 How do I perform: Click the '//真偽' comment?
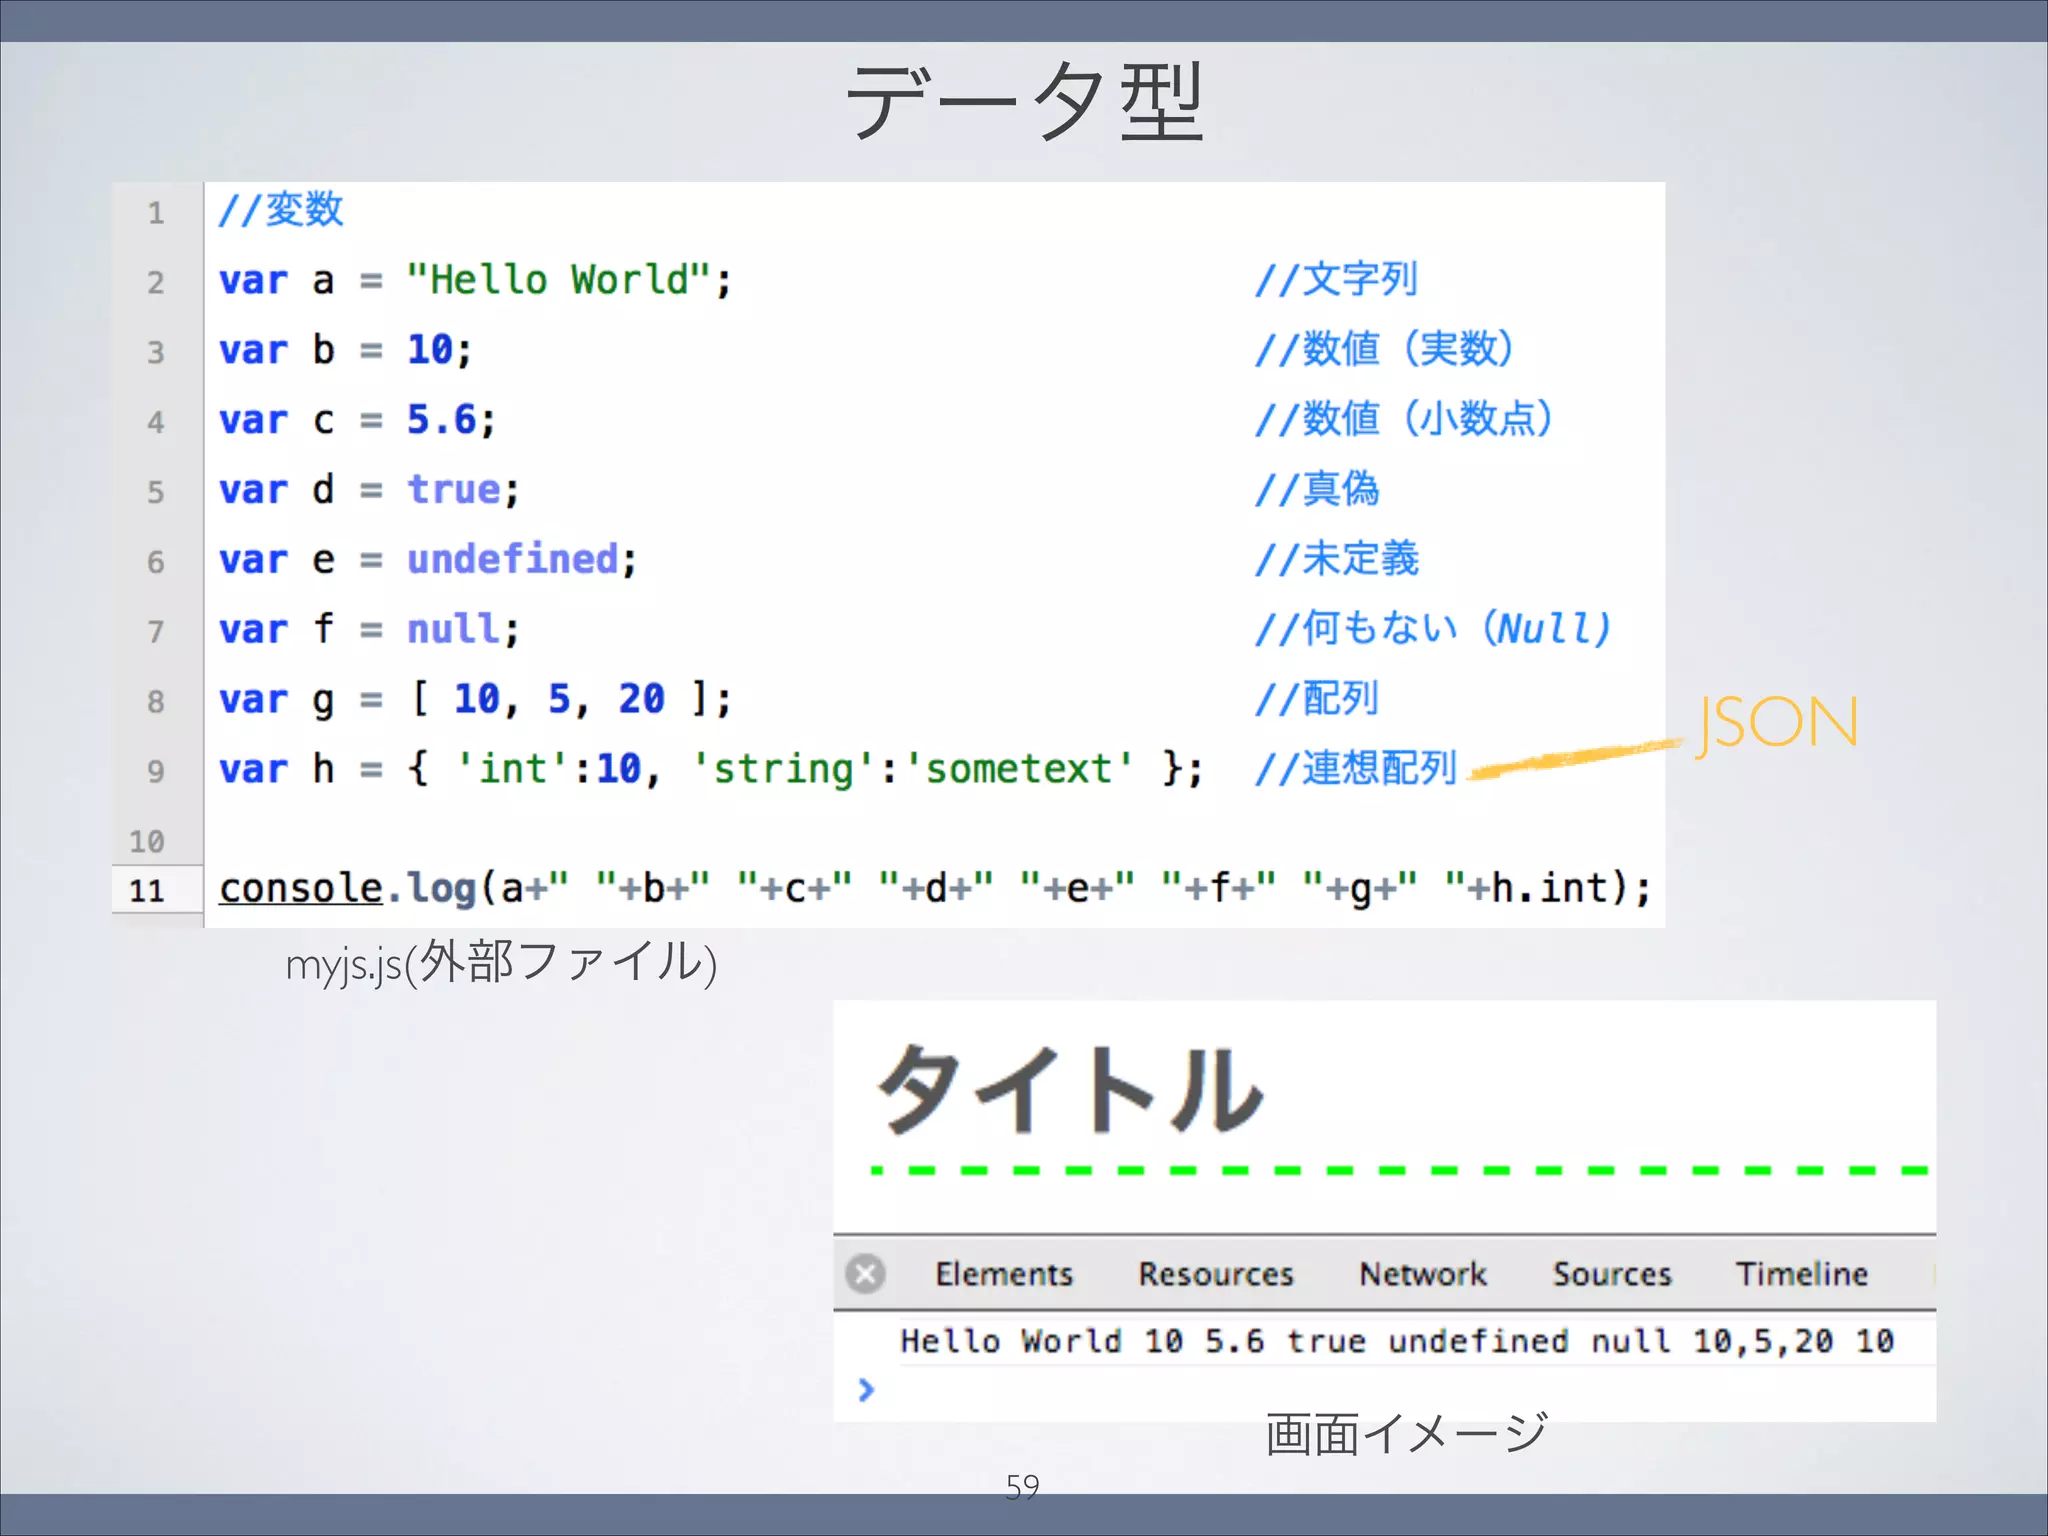point(1317,490)
